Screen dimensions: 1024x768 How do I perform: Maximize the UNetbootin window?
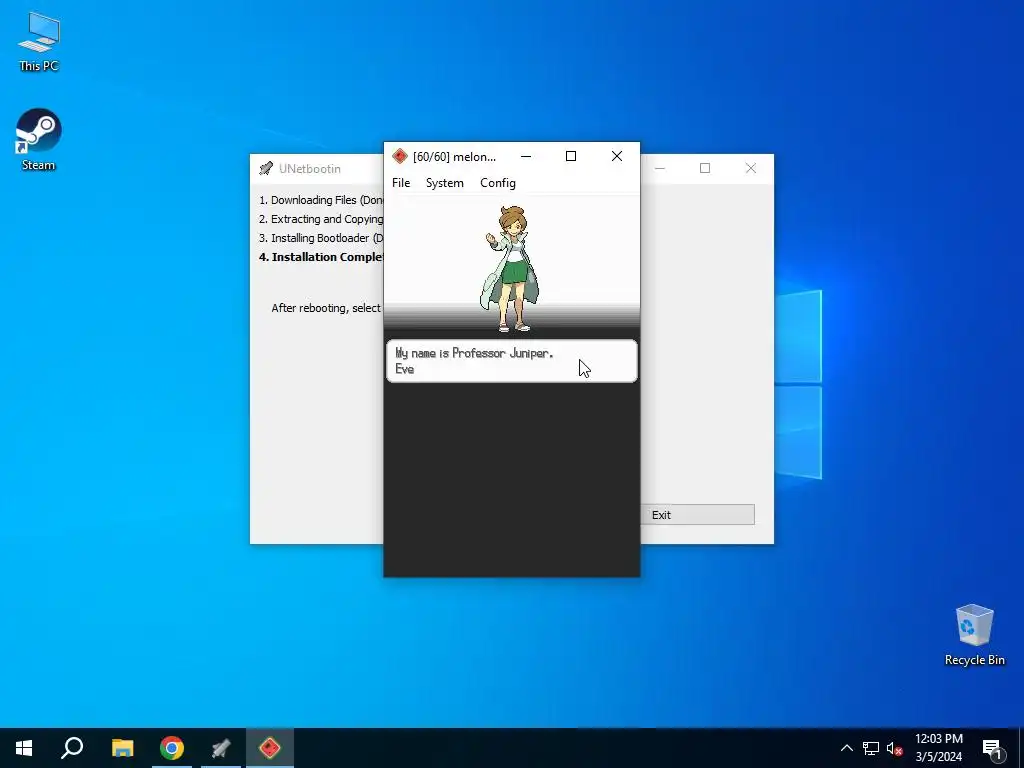tap(705, 168)
